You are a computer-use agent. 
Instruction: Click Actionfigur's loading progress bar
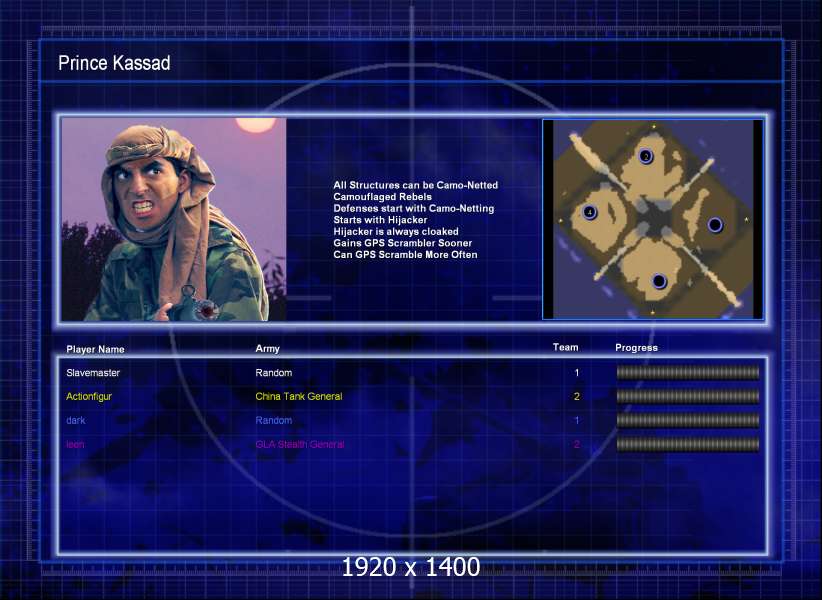pyautogui.click(x=688, y=396)
